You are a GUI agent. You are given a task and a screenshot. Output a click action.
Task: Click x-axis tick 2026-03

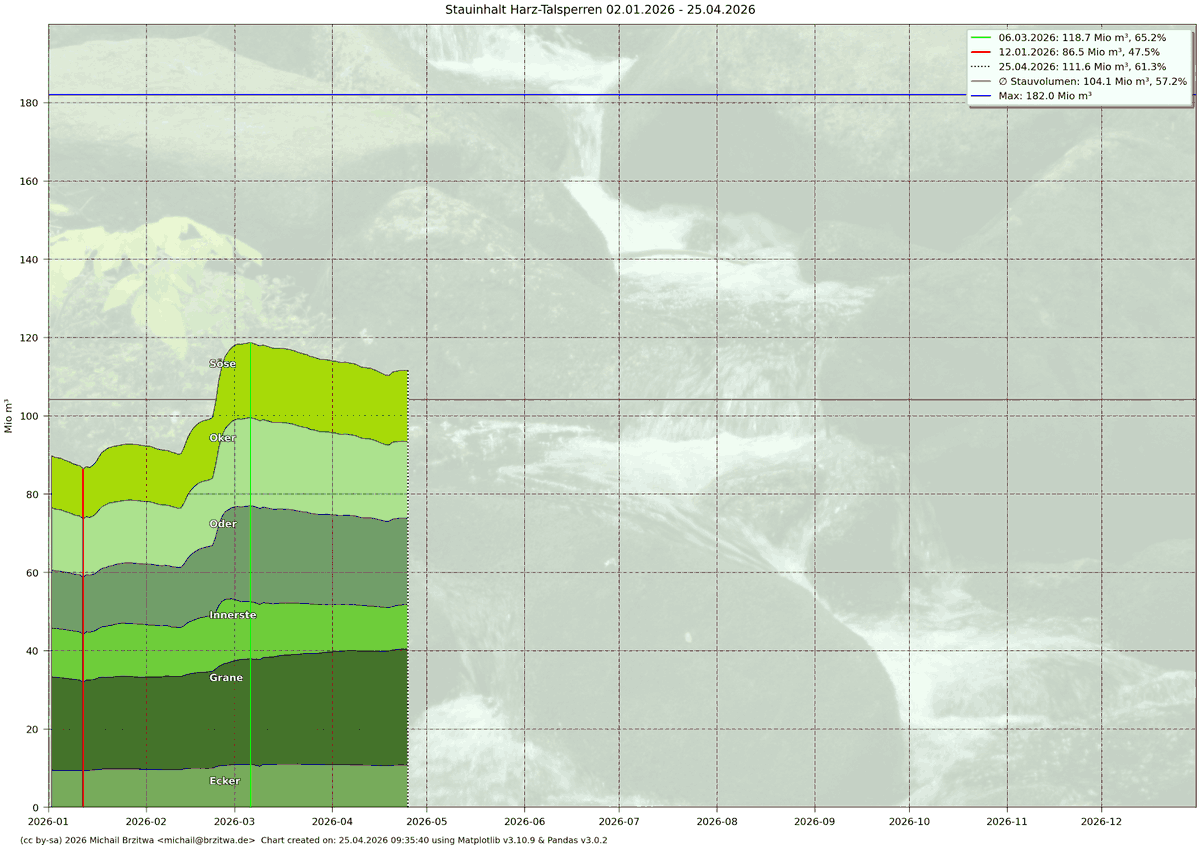point(235,821)
